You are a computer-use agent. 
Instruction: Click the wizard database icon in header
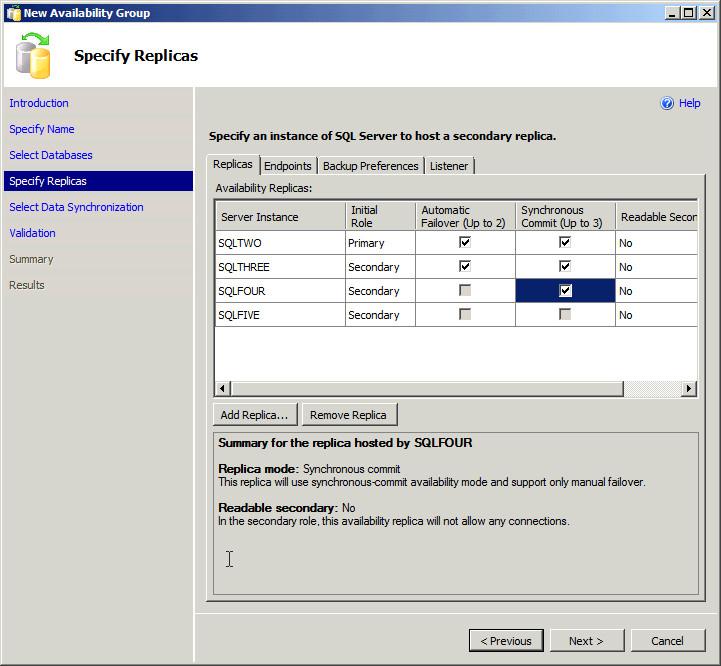[33, 56]
